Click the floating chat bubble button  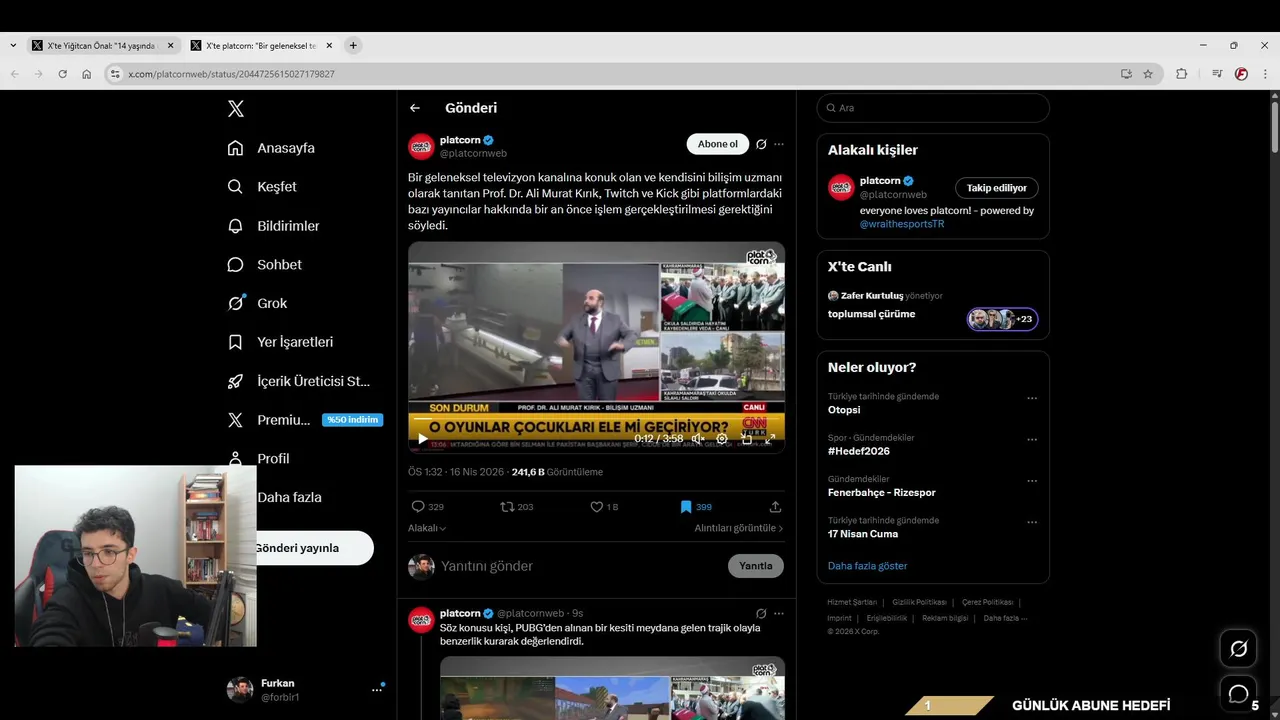[x=1238, y=693]
